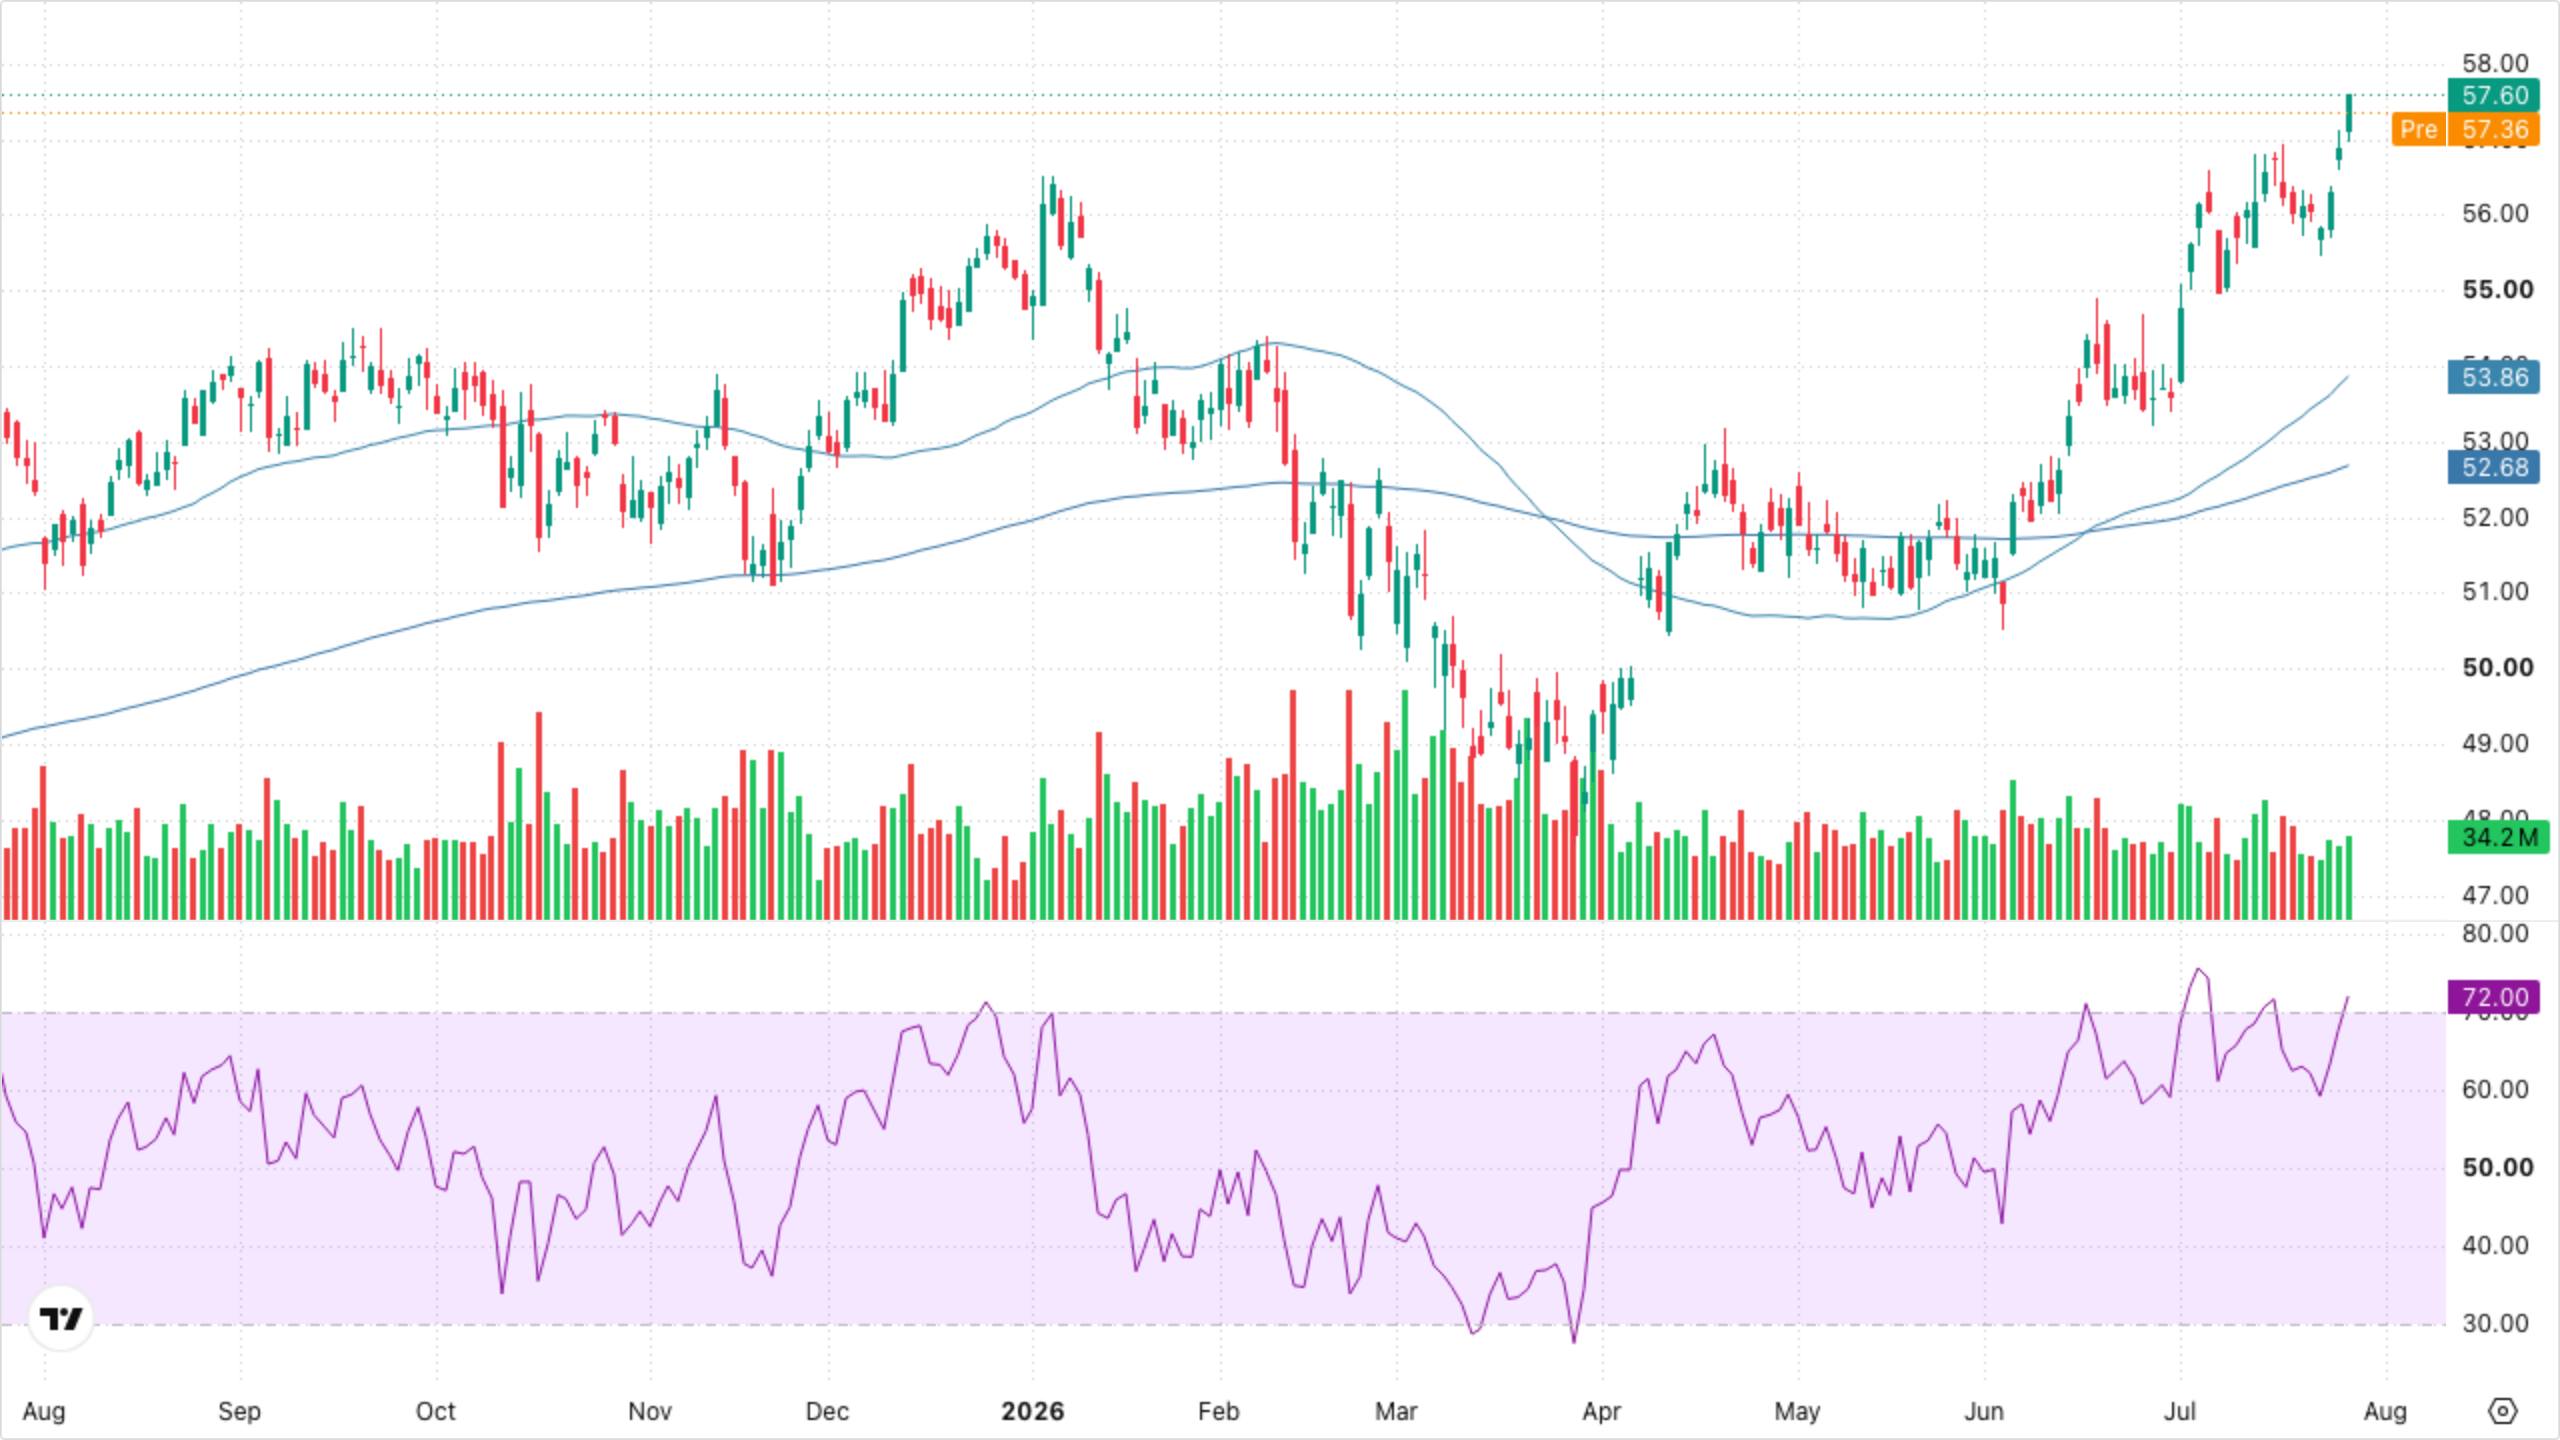Click the bold 55.00 price axis label
The width and height of the screenshot is (2560, 1440).
pos(2497,289)
